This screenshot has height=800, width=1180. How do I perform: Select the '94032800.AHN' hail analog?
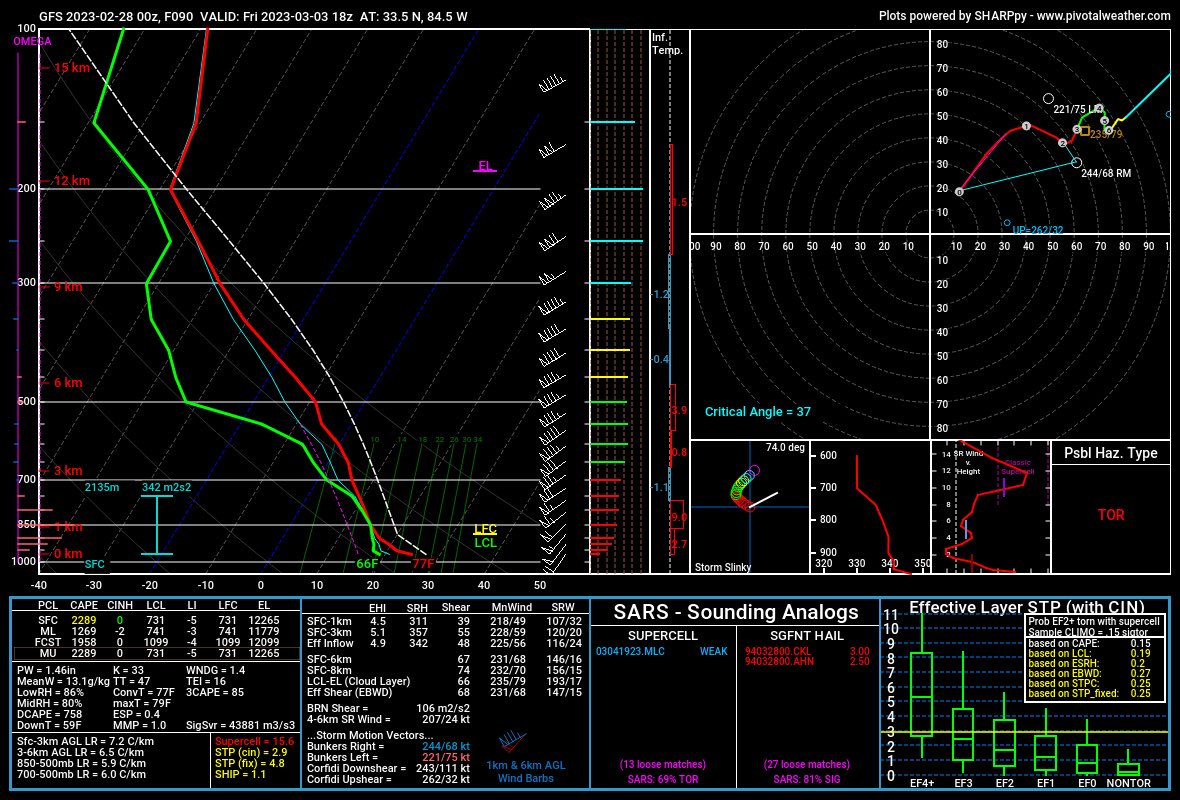pyautogui.click(x=778, y=661)
